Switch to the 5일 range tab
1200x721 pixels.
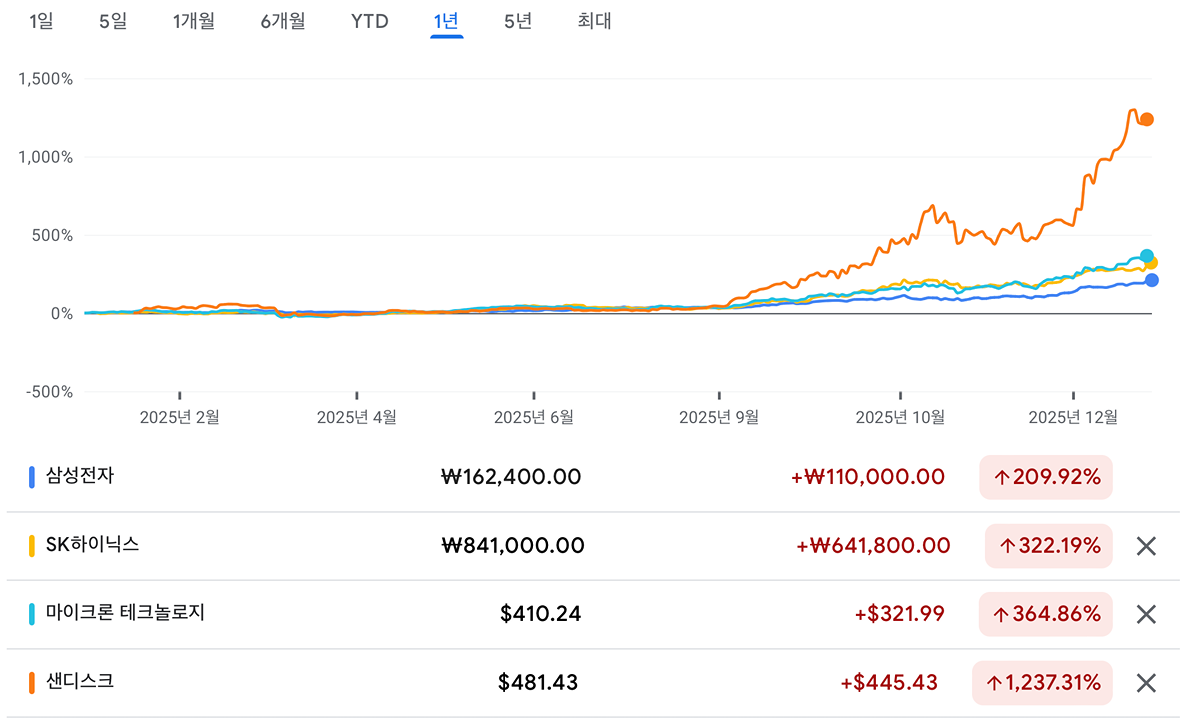[113, 21]
